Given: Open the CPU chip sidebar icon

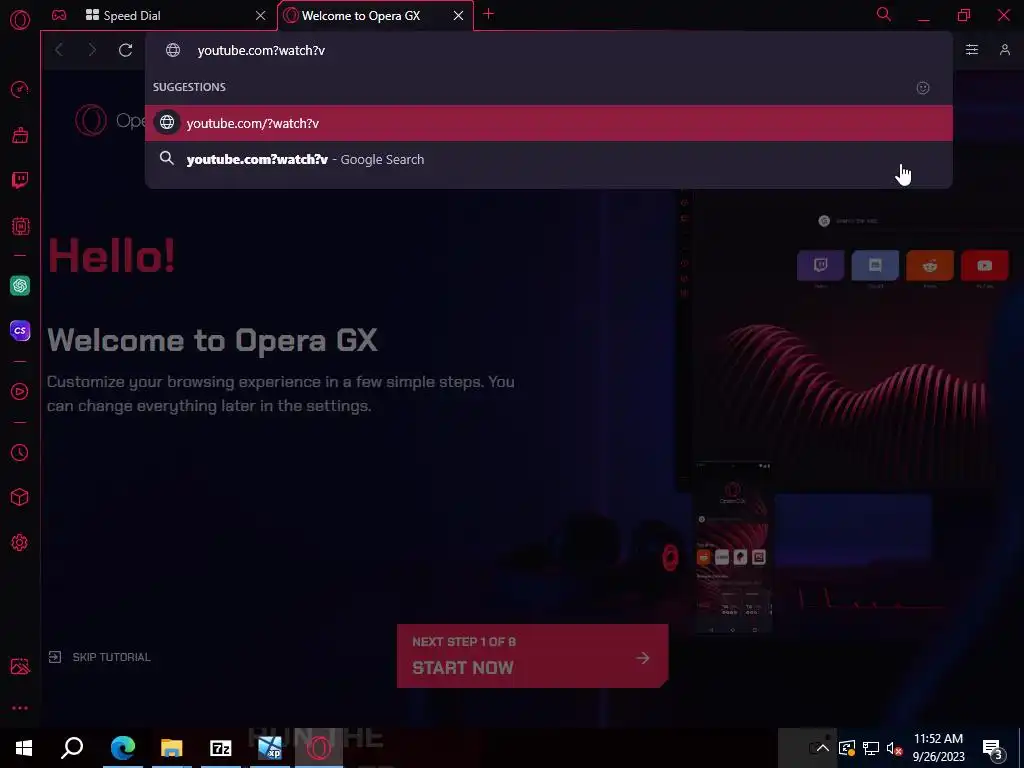Looking at the screenshot, I should (20, 226).
